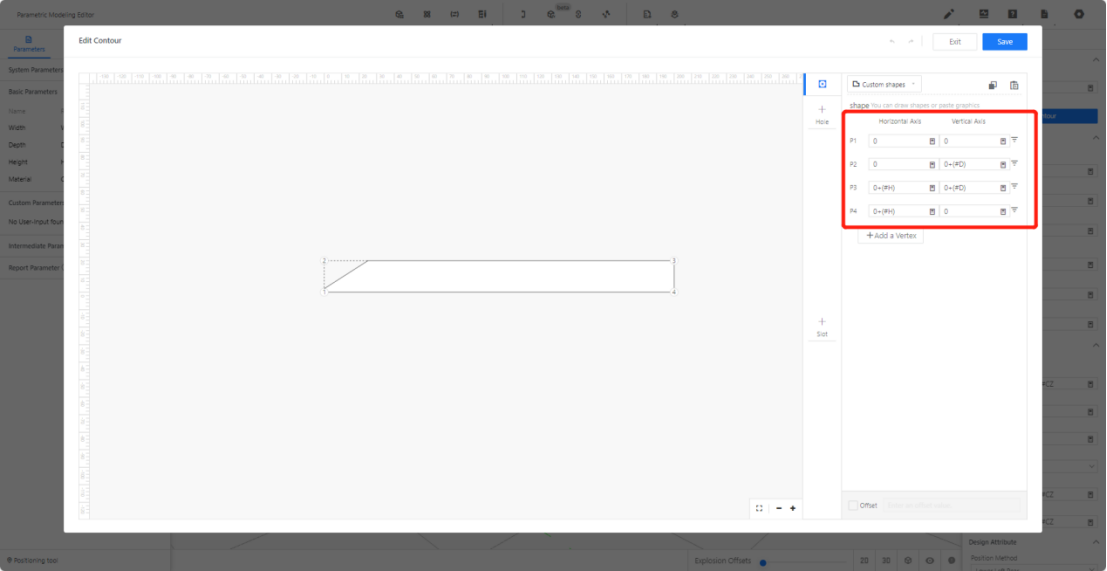Add a Slot to the contour

(x=822, y=327)
